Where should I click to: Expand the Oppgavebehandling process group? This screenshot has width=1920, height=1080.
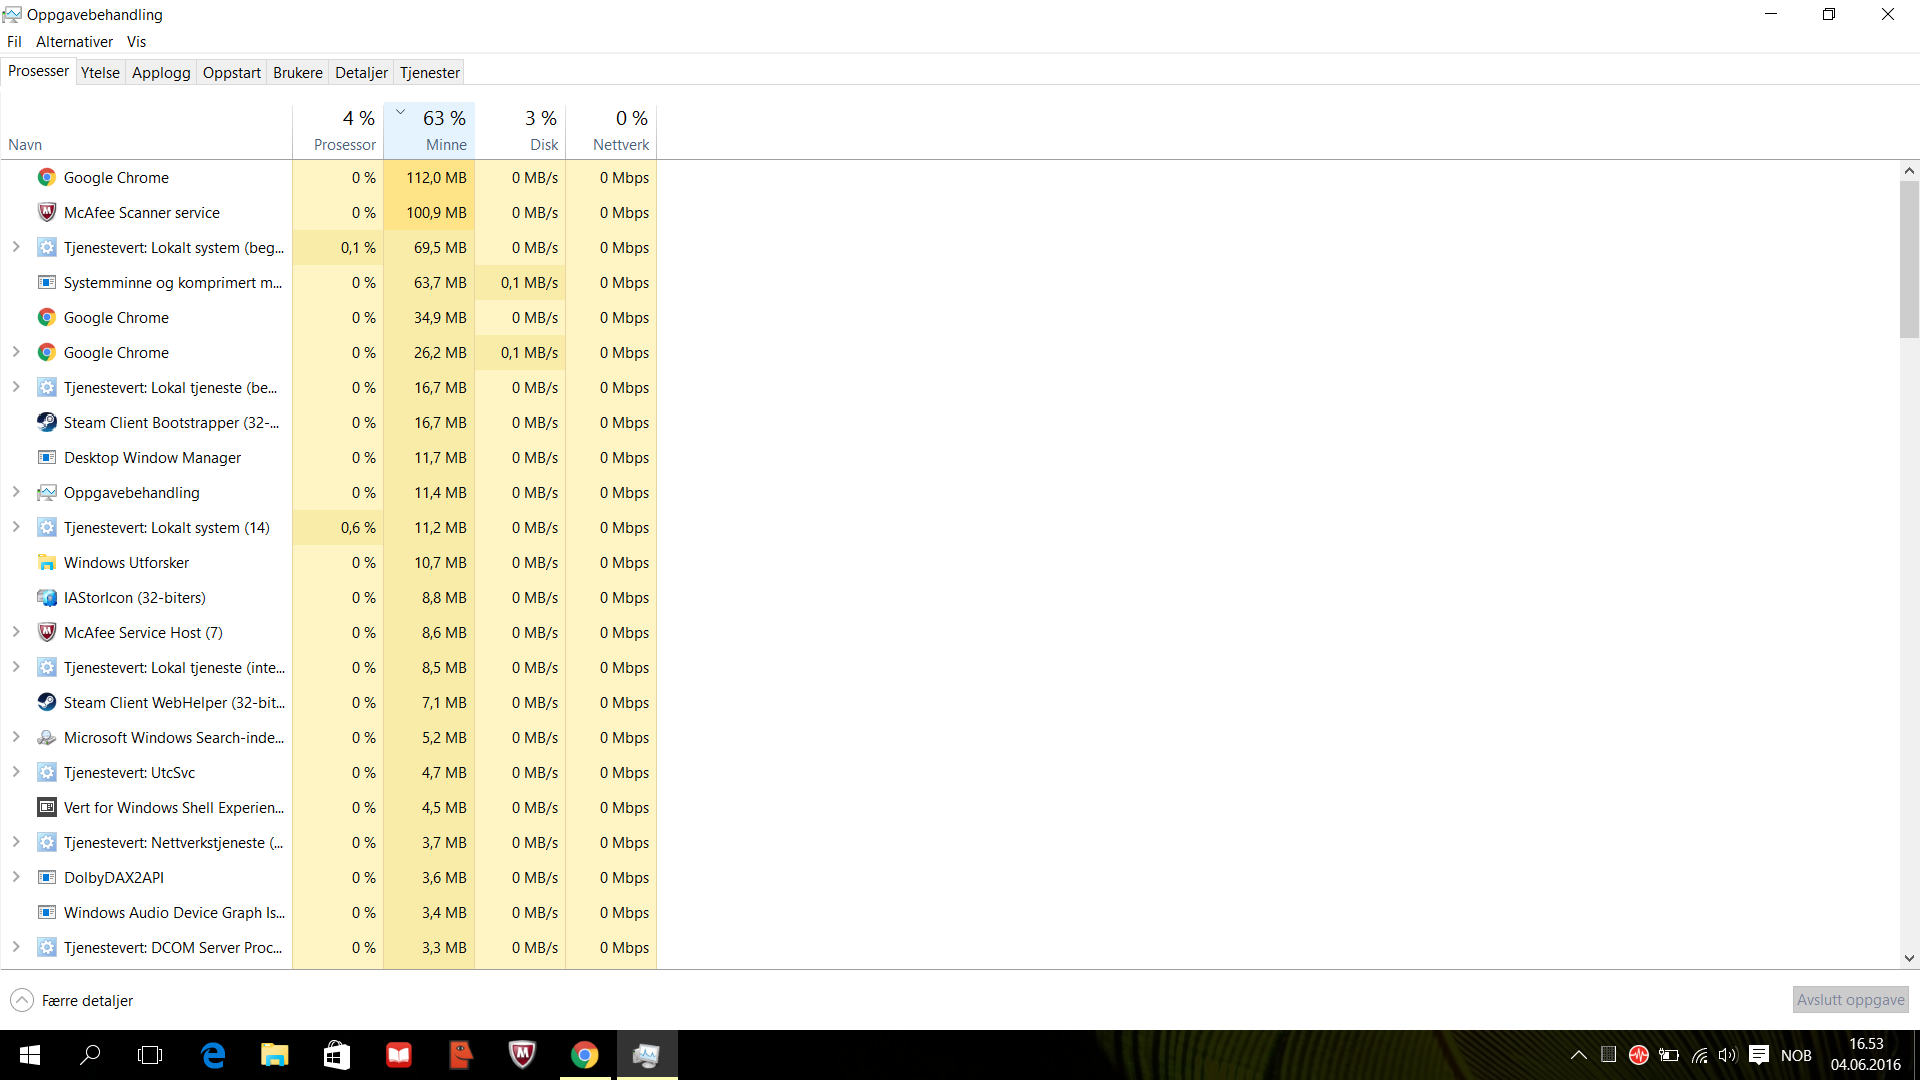pos(16,492)
